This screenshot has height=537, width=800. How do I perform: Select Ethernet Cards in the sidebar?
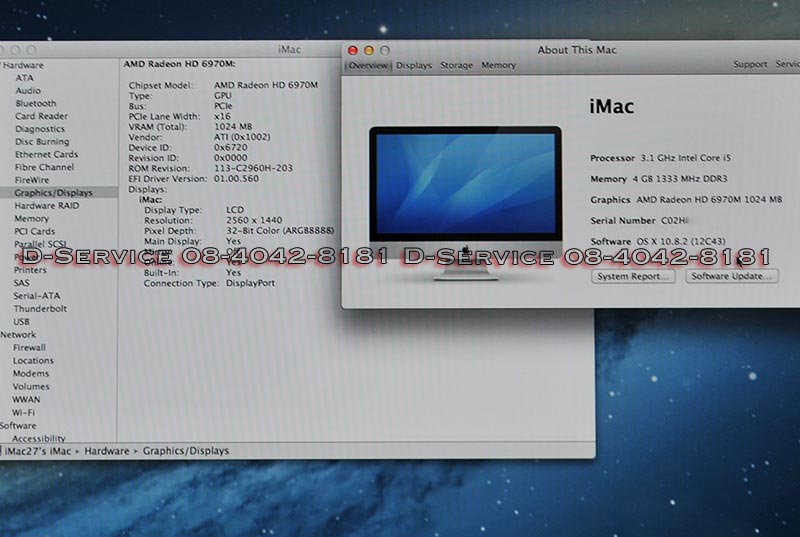pos(46,155)
